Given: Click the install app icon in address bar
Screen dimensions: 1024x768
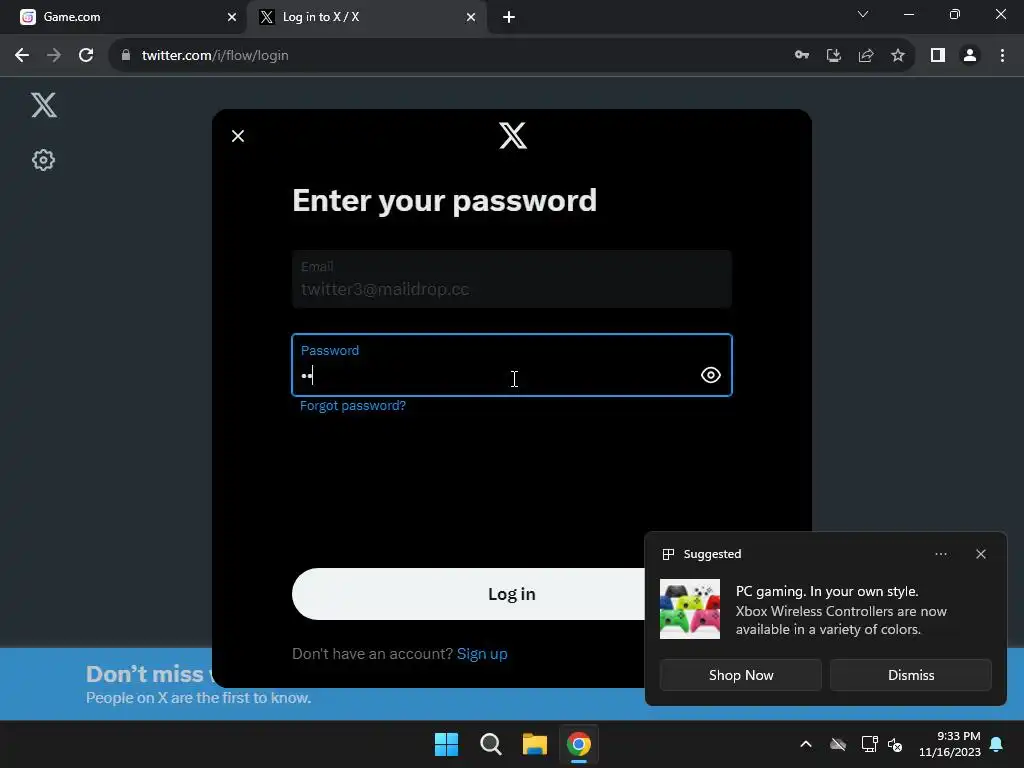Looking at the screenshot, I should pyautogui.click(x=834, y=56).
